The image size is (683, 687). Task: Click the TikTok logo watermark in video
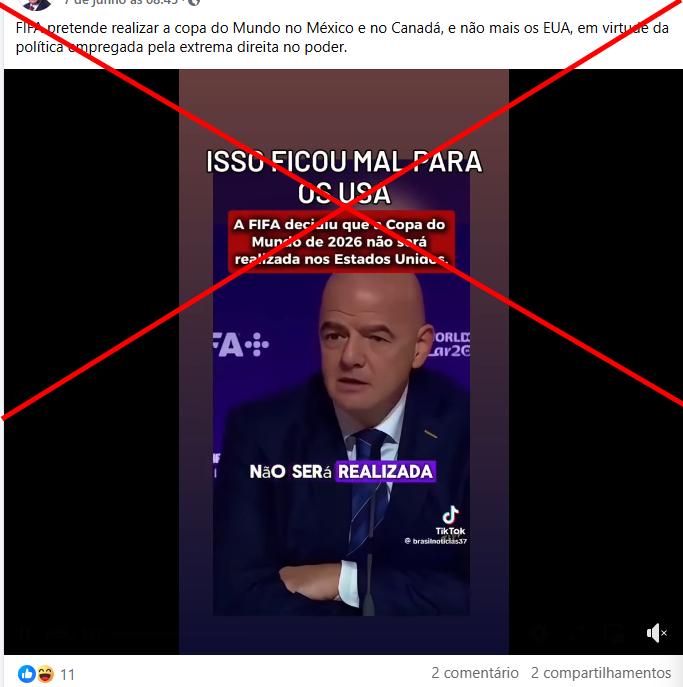(450, 521)
